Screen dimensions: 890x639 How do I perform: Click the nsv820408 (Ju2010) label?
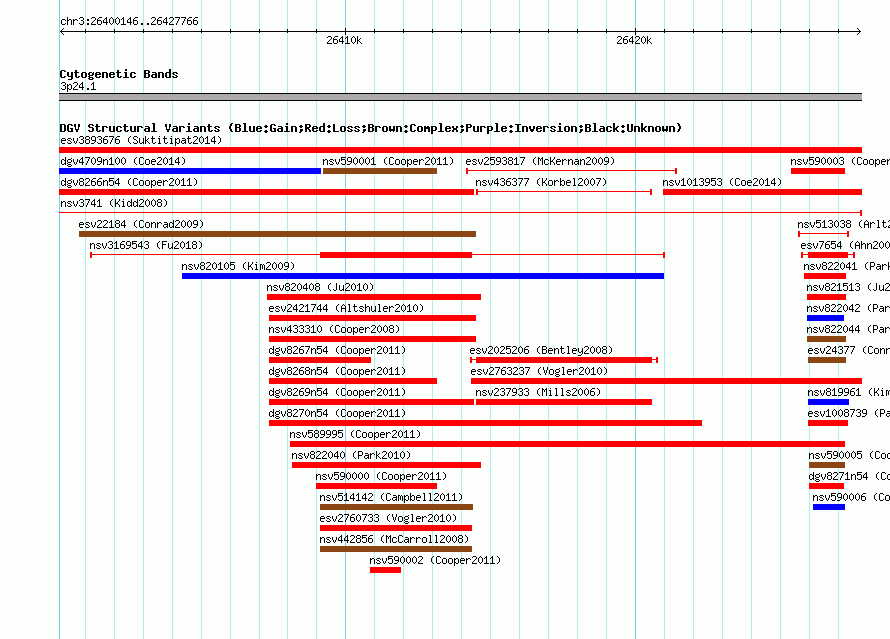tap(320, 287)
